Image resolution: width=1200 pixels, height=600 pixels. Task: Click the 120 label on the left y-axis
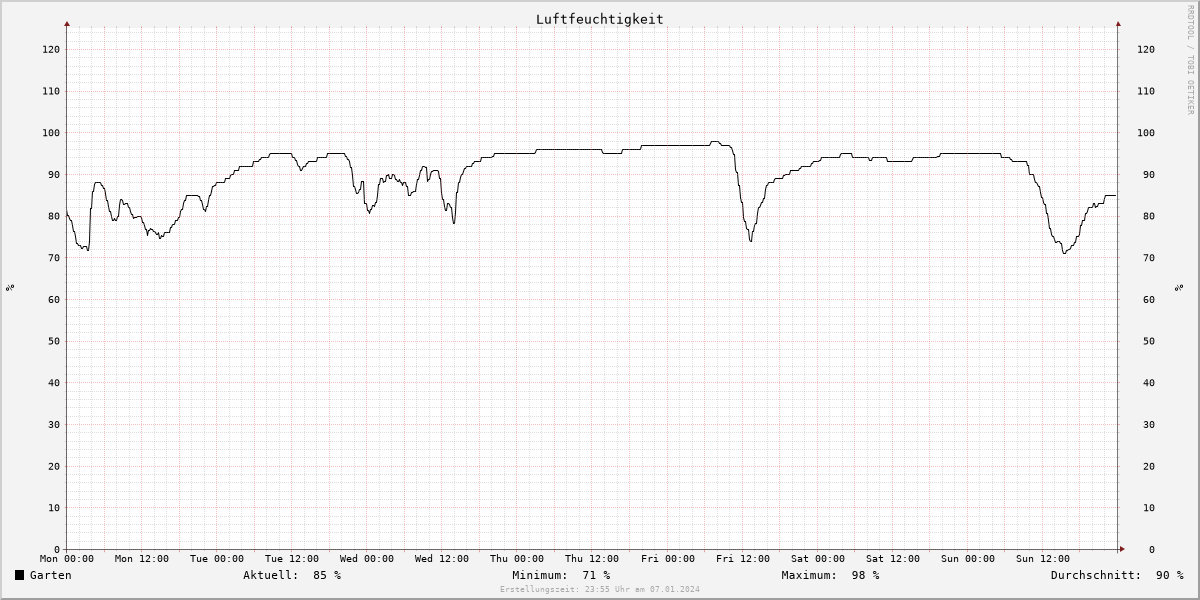point(51,49)
